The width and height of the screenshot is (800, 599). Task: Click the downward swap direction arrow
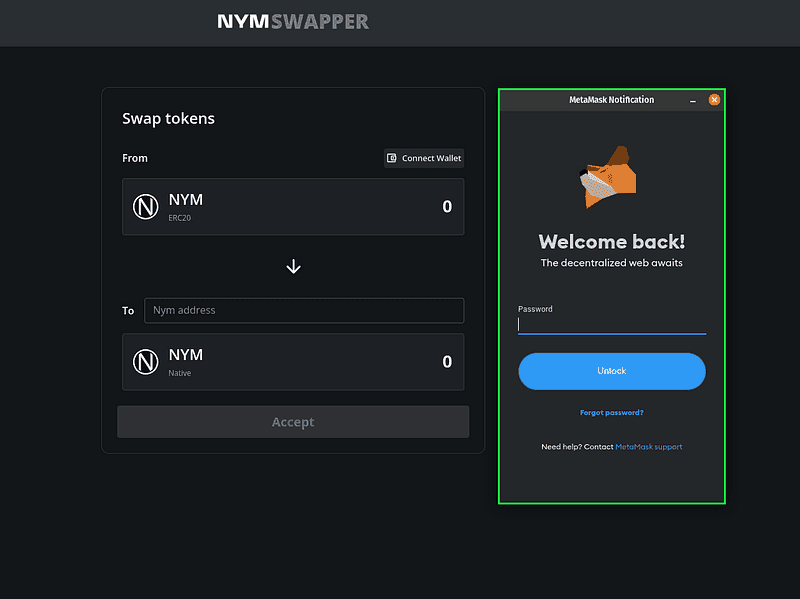coord(293,267)
